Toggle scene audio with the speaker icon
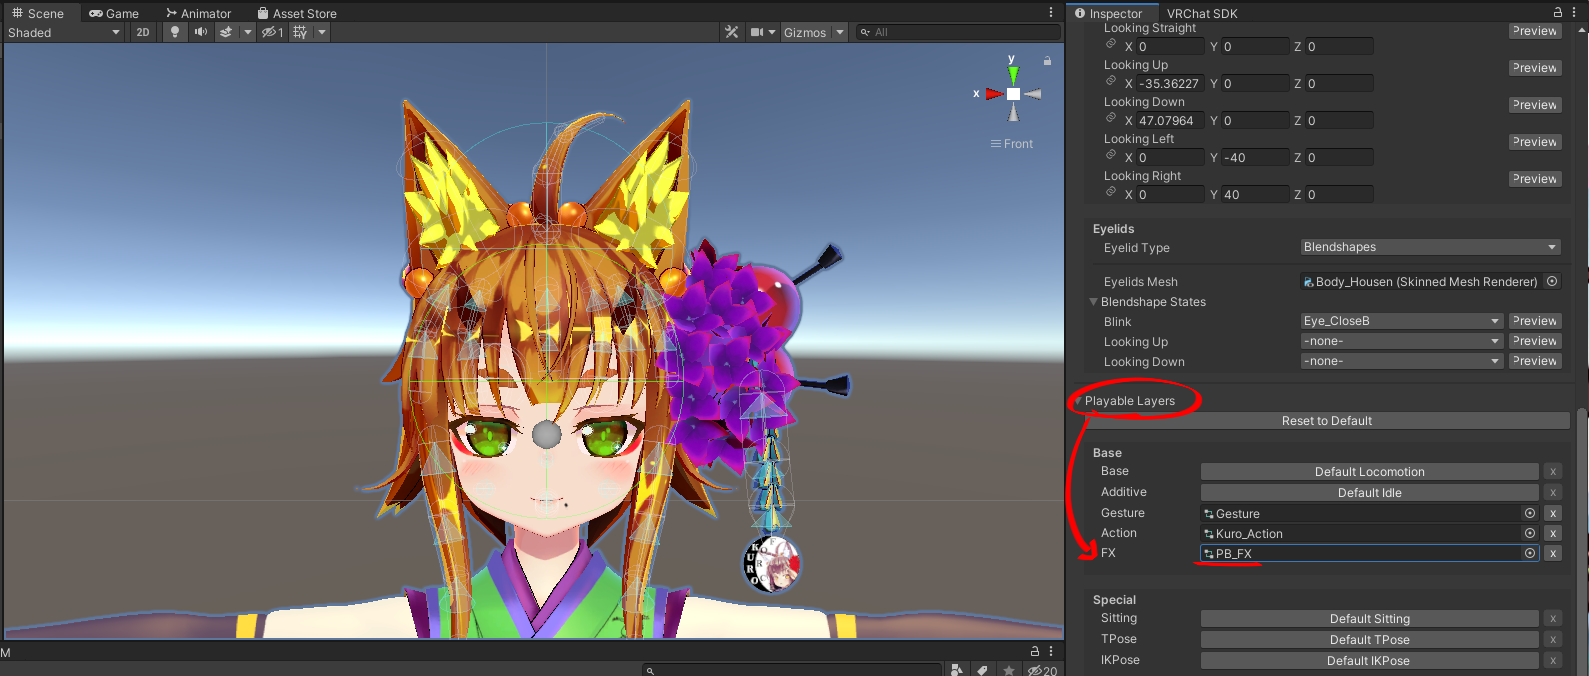1589x676 pixels. point(201,32)
